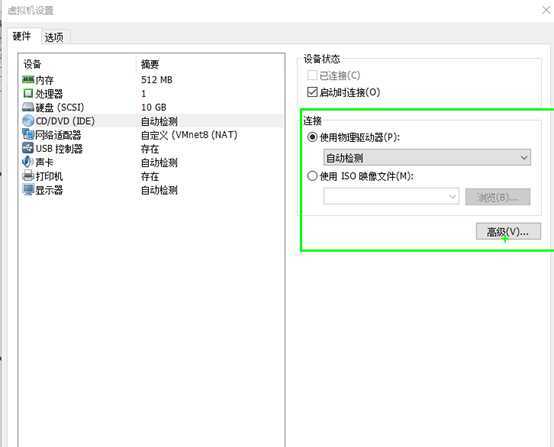The height and width of the screenshot is (447, 554).
Task: Open the ISO image file path dropdown
Action: point(391,196)
